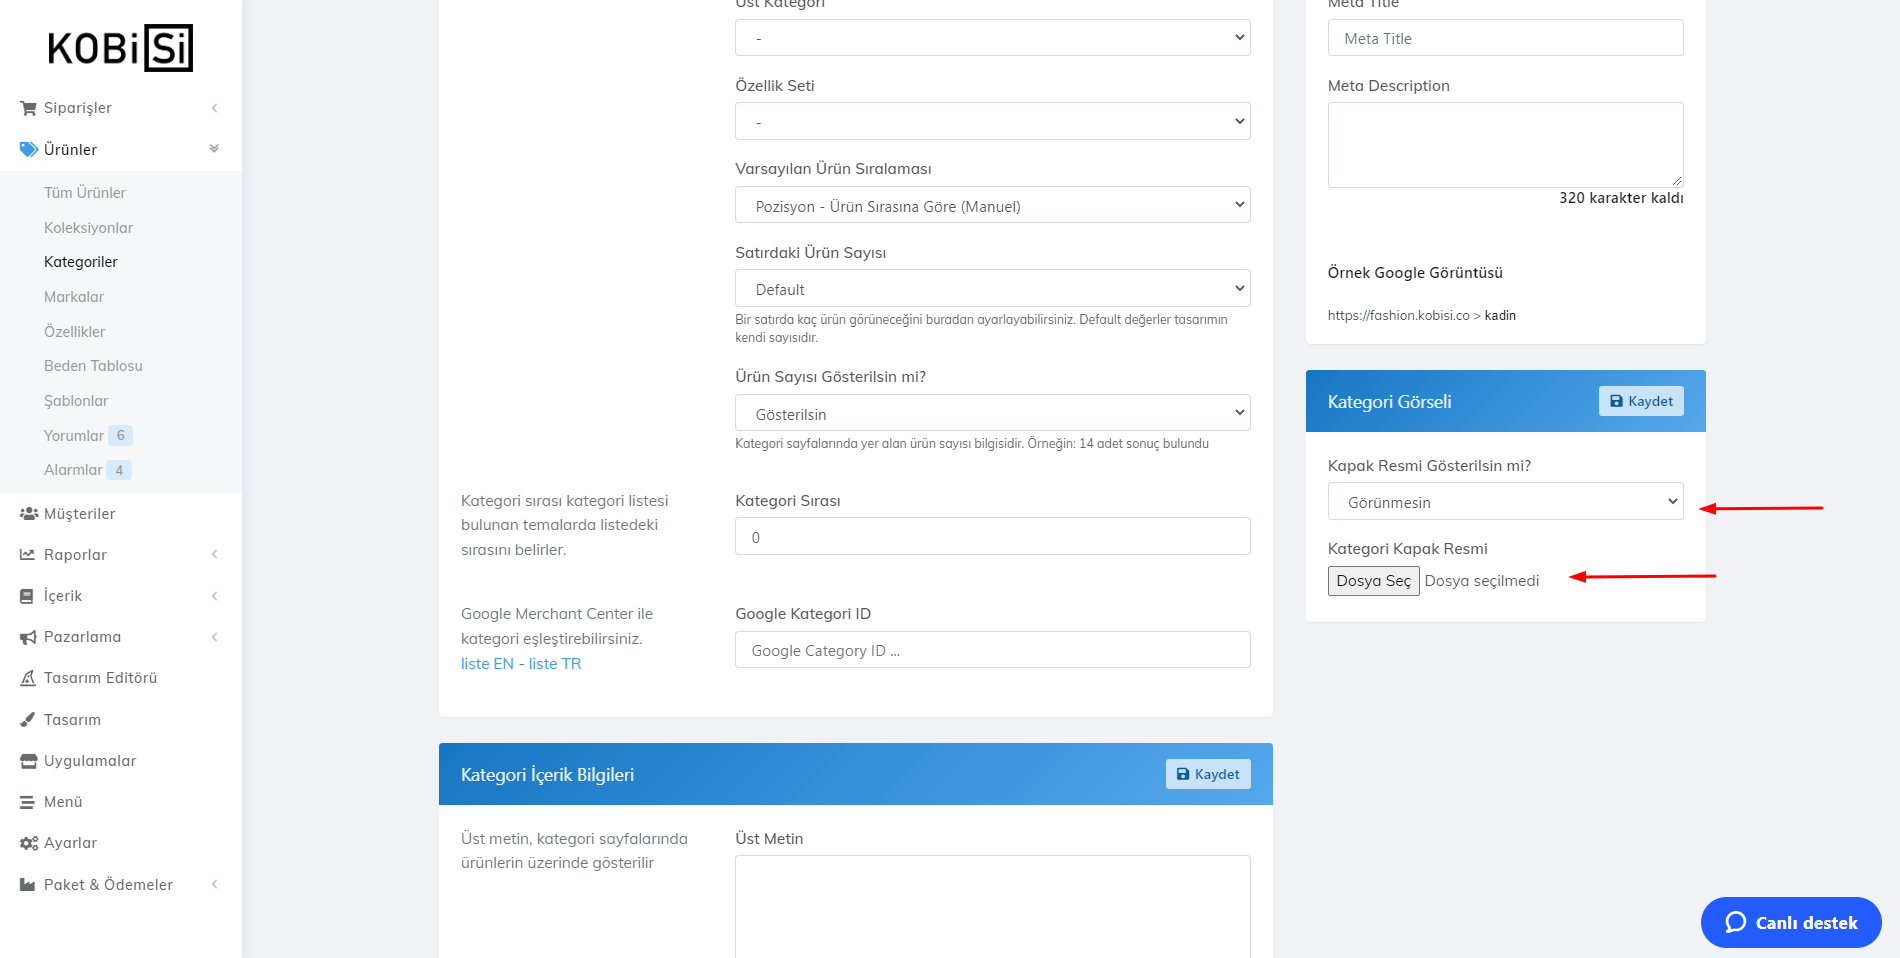Open the Kapak Resmi Gösterilsin mi dropdown

coord(1505,502)
